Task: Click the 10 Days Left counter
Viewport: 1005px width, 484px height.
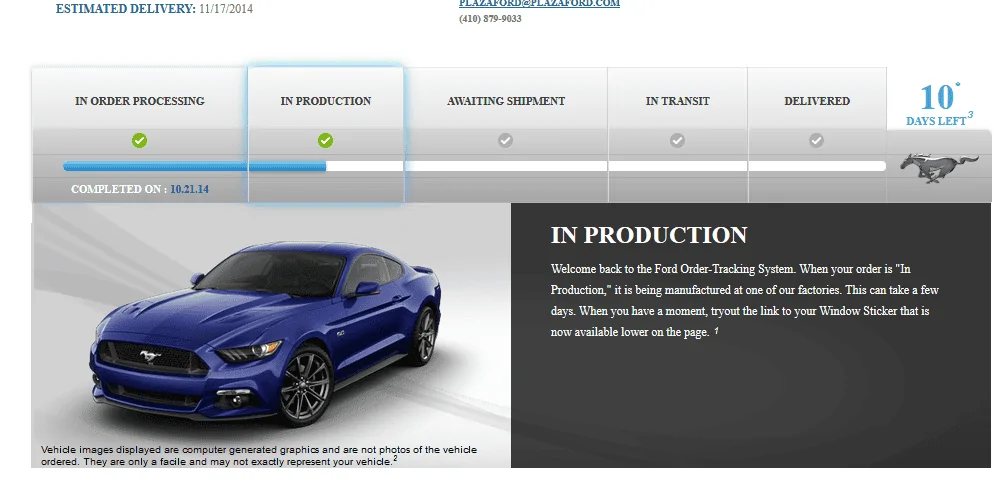Action: [939, 104]
